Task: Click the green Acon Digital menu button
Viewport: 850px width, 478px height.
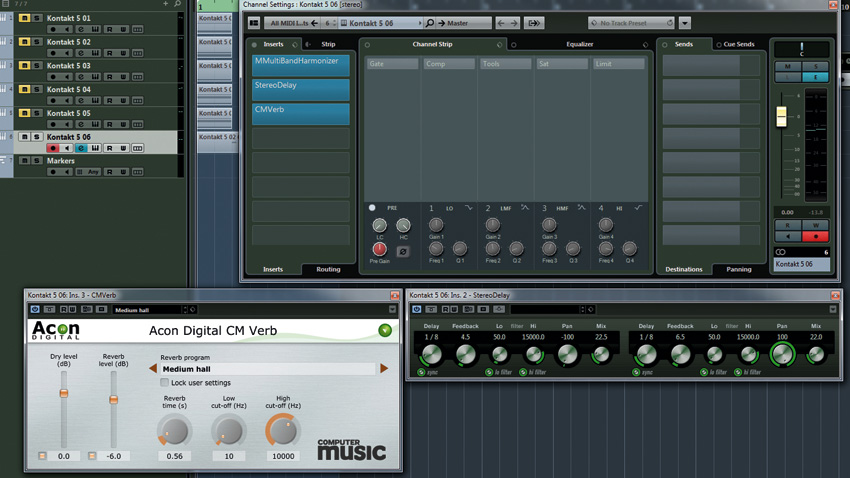Action: coord(385,330)
